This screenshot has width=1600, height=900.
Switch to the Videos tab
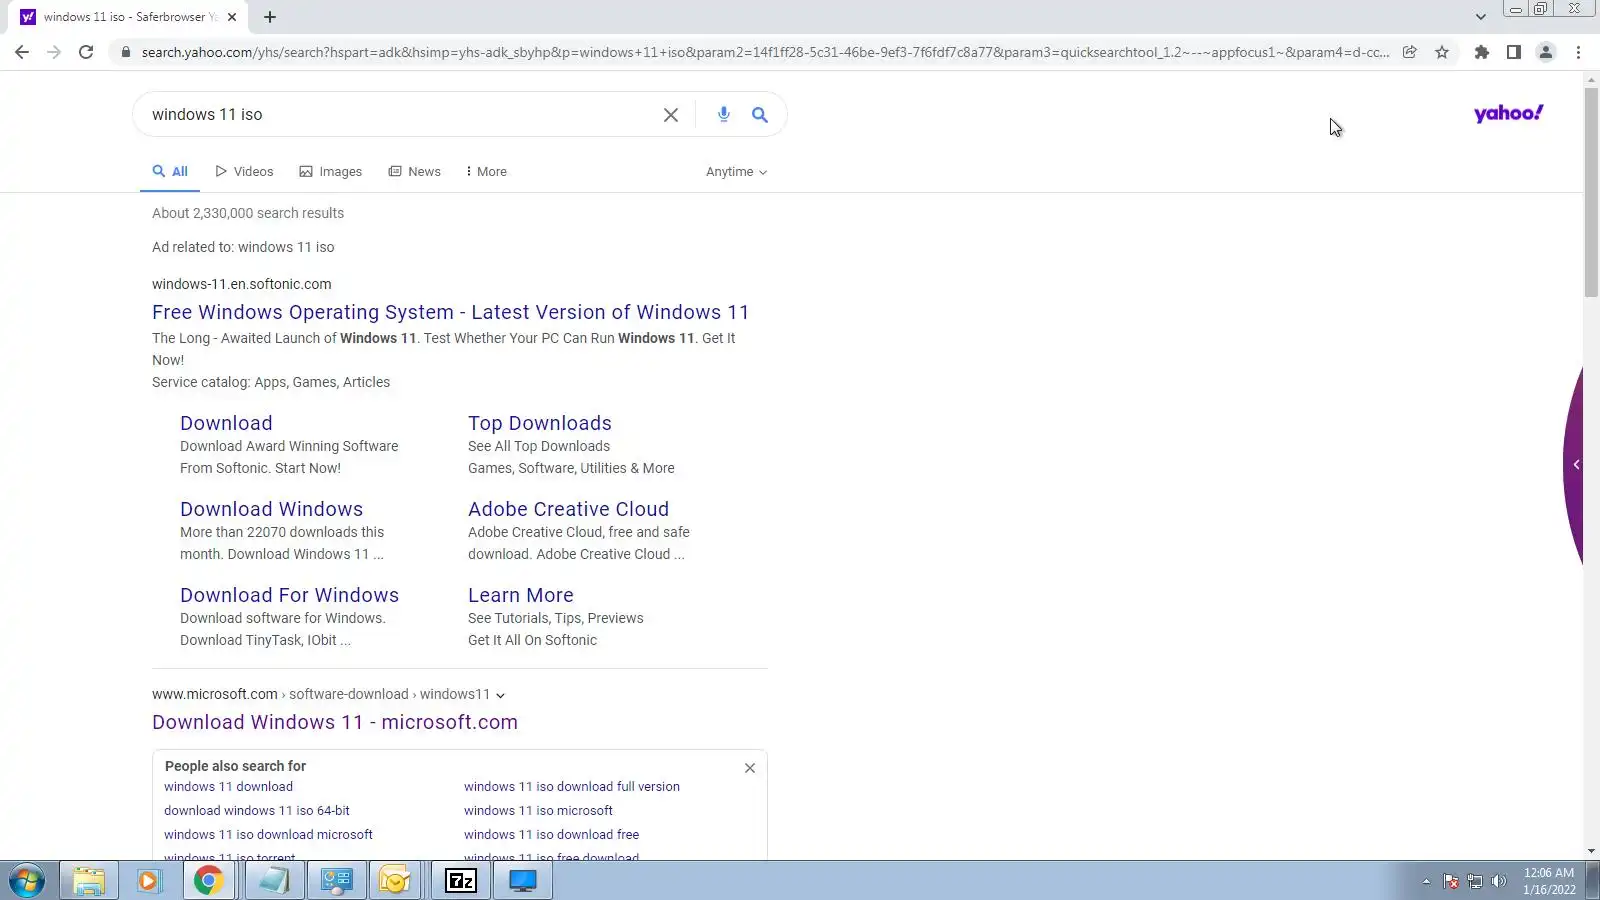coord(244,172)
